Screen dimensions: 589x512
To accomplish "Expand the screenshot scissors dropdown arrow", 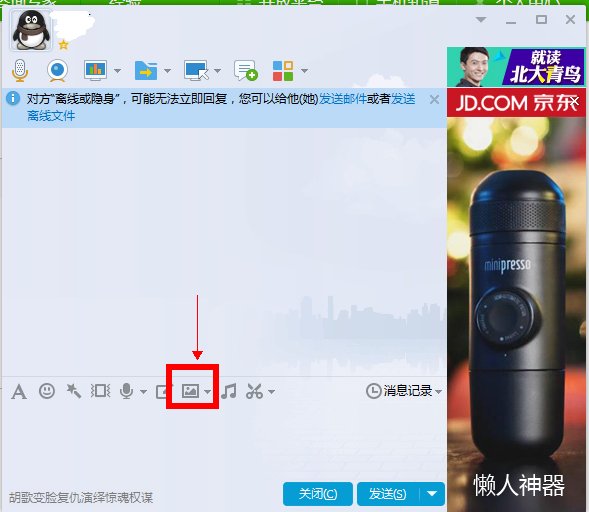I will [271, 391].
